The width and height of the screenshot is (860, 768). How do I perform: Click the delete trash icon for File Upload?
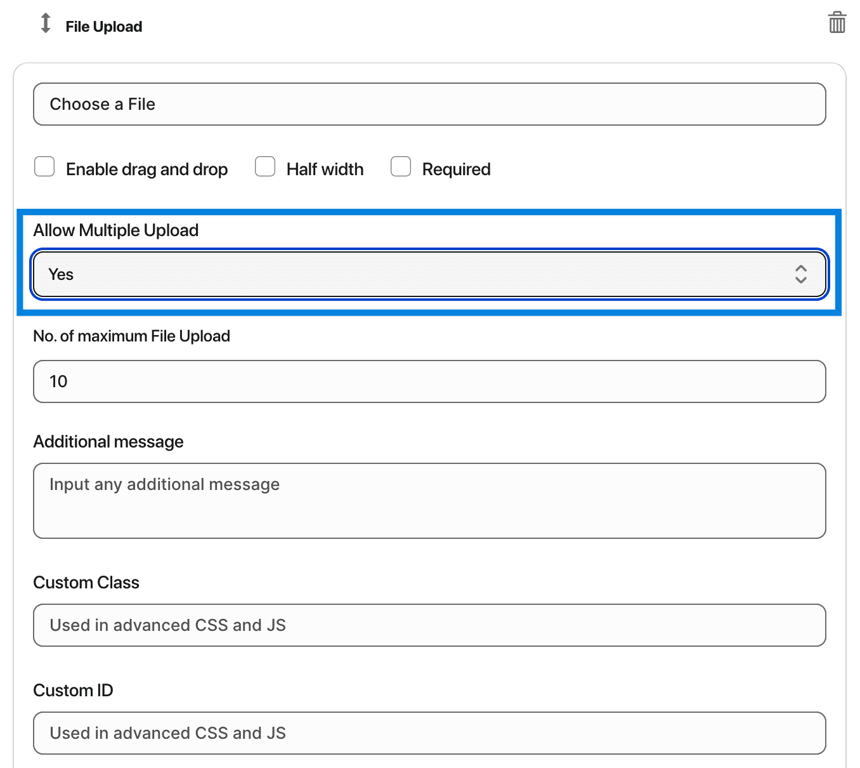[x=837, y=22]
